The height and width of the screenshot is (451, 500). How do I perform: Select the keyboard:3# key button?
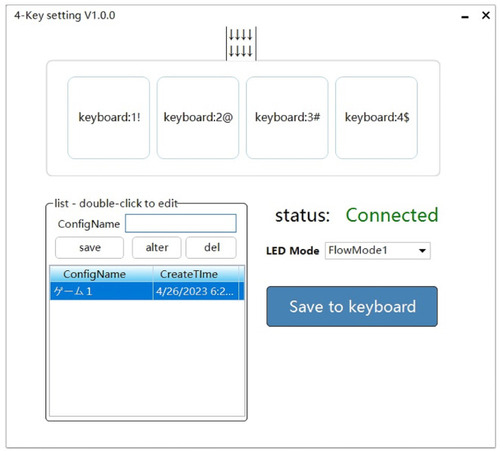(x=287, y=118)
